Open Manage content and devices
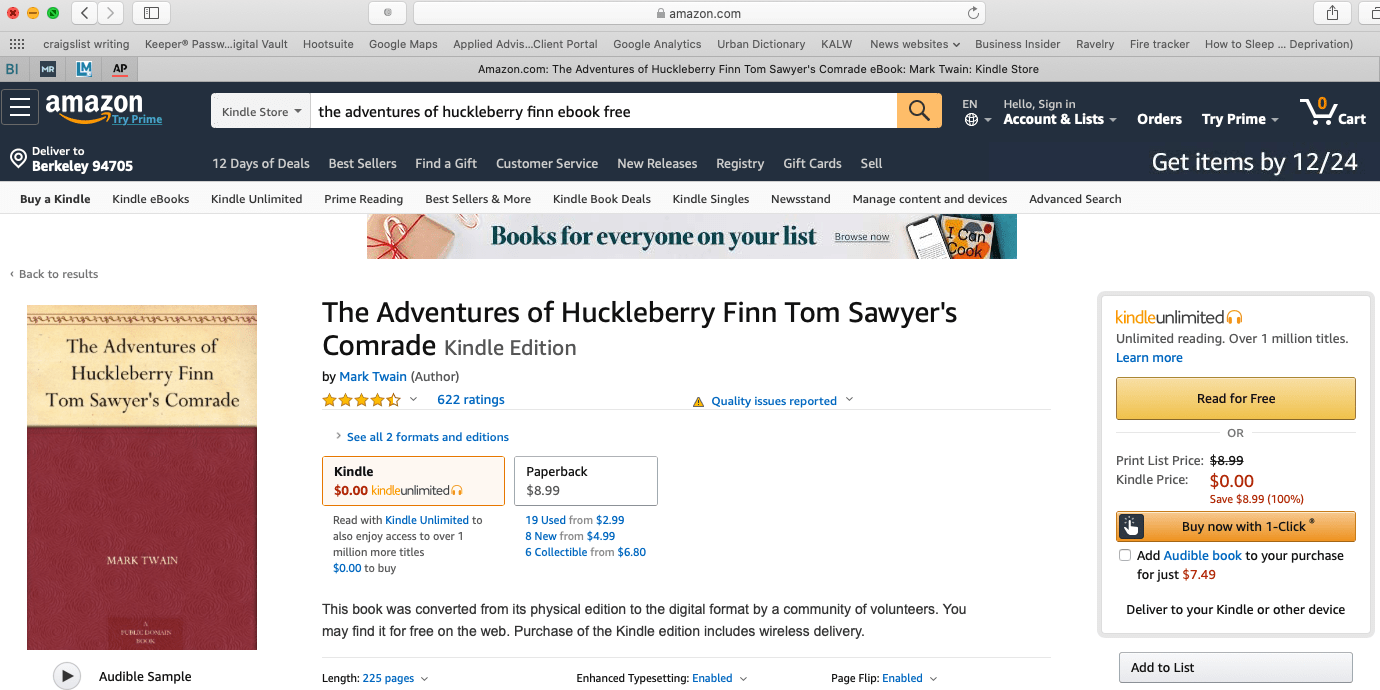Viewport: 1380px width, 690px height. point(929,199)
